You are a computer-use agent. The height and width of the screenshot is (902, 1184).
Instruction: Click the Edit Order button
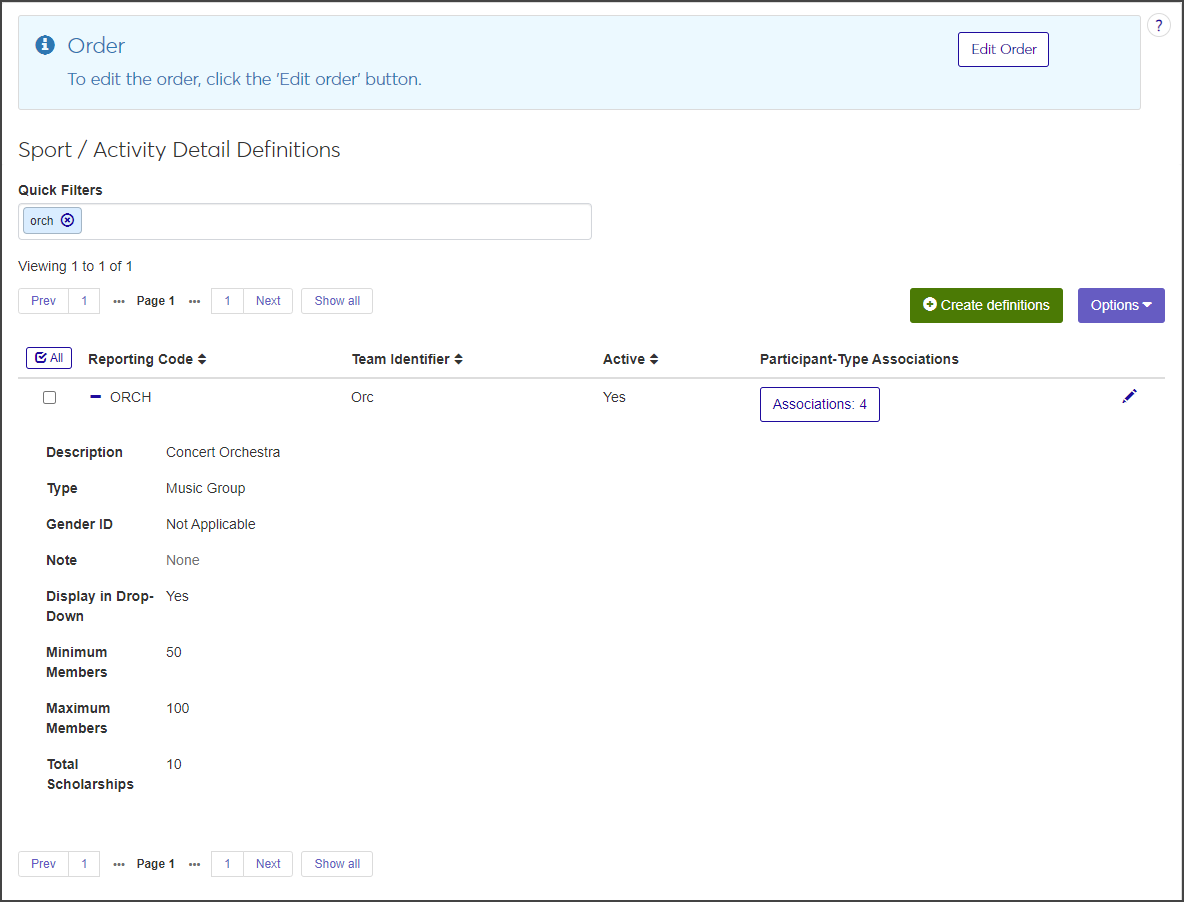click(x=1003, y=49)
